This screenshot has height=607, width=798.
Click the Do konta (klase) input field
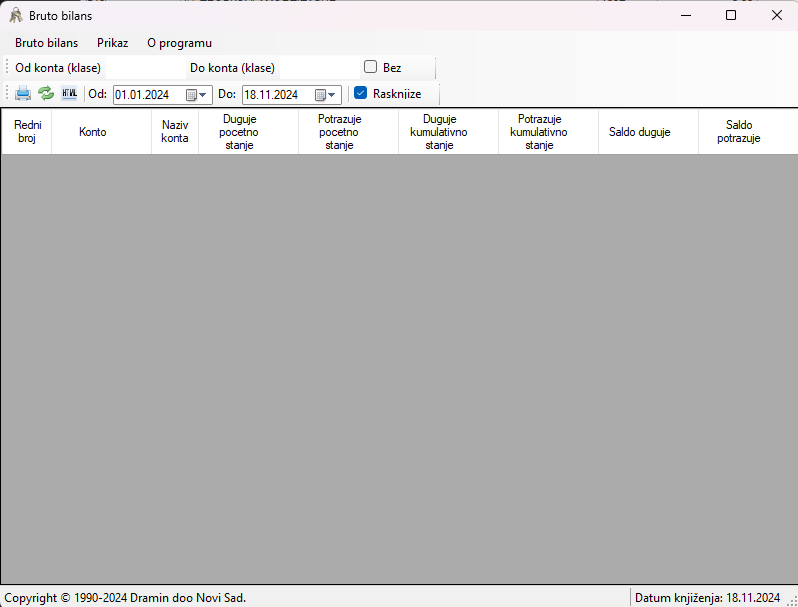(317, 68)
